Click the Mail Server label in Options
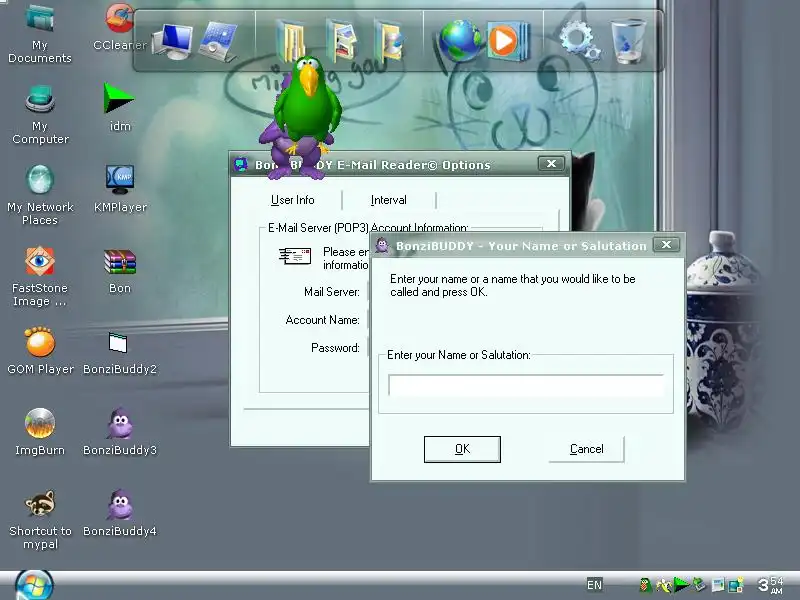Viewport: 800px width, 600px height. point(332,292)
